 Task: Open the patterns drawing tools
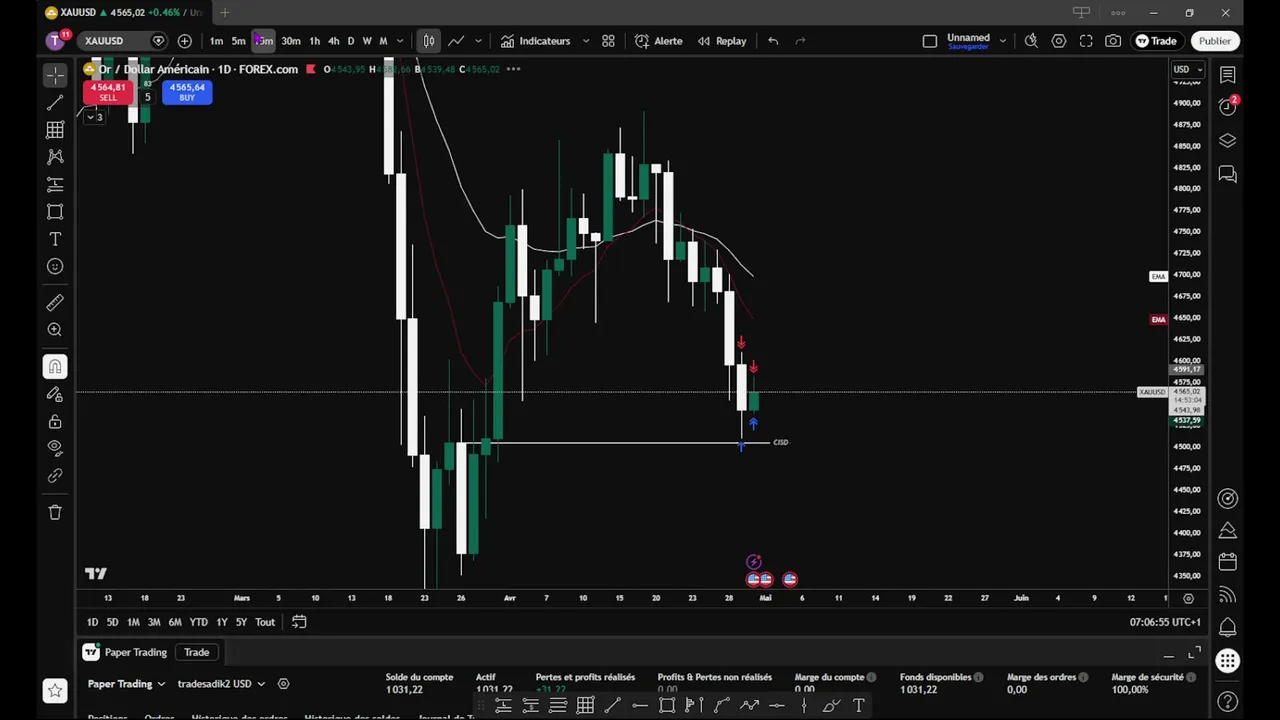[x=55, y=157]
